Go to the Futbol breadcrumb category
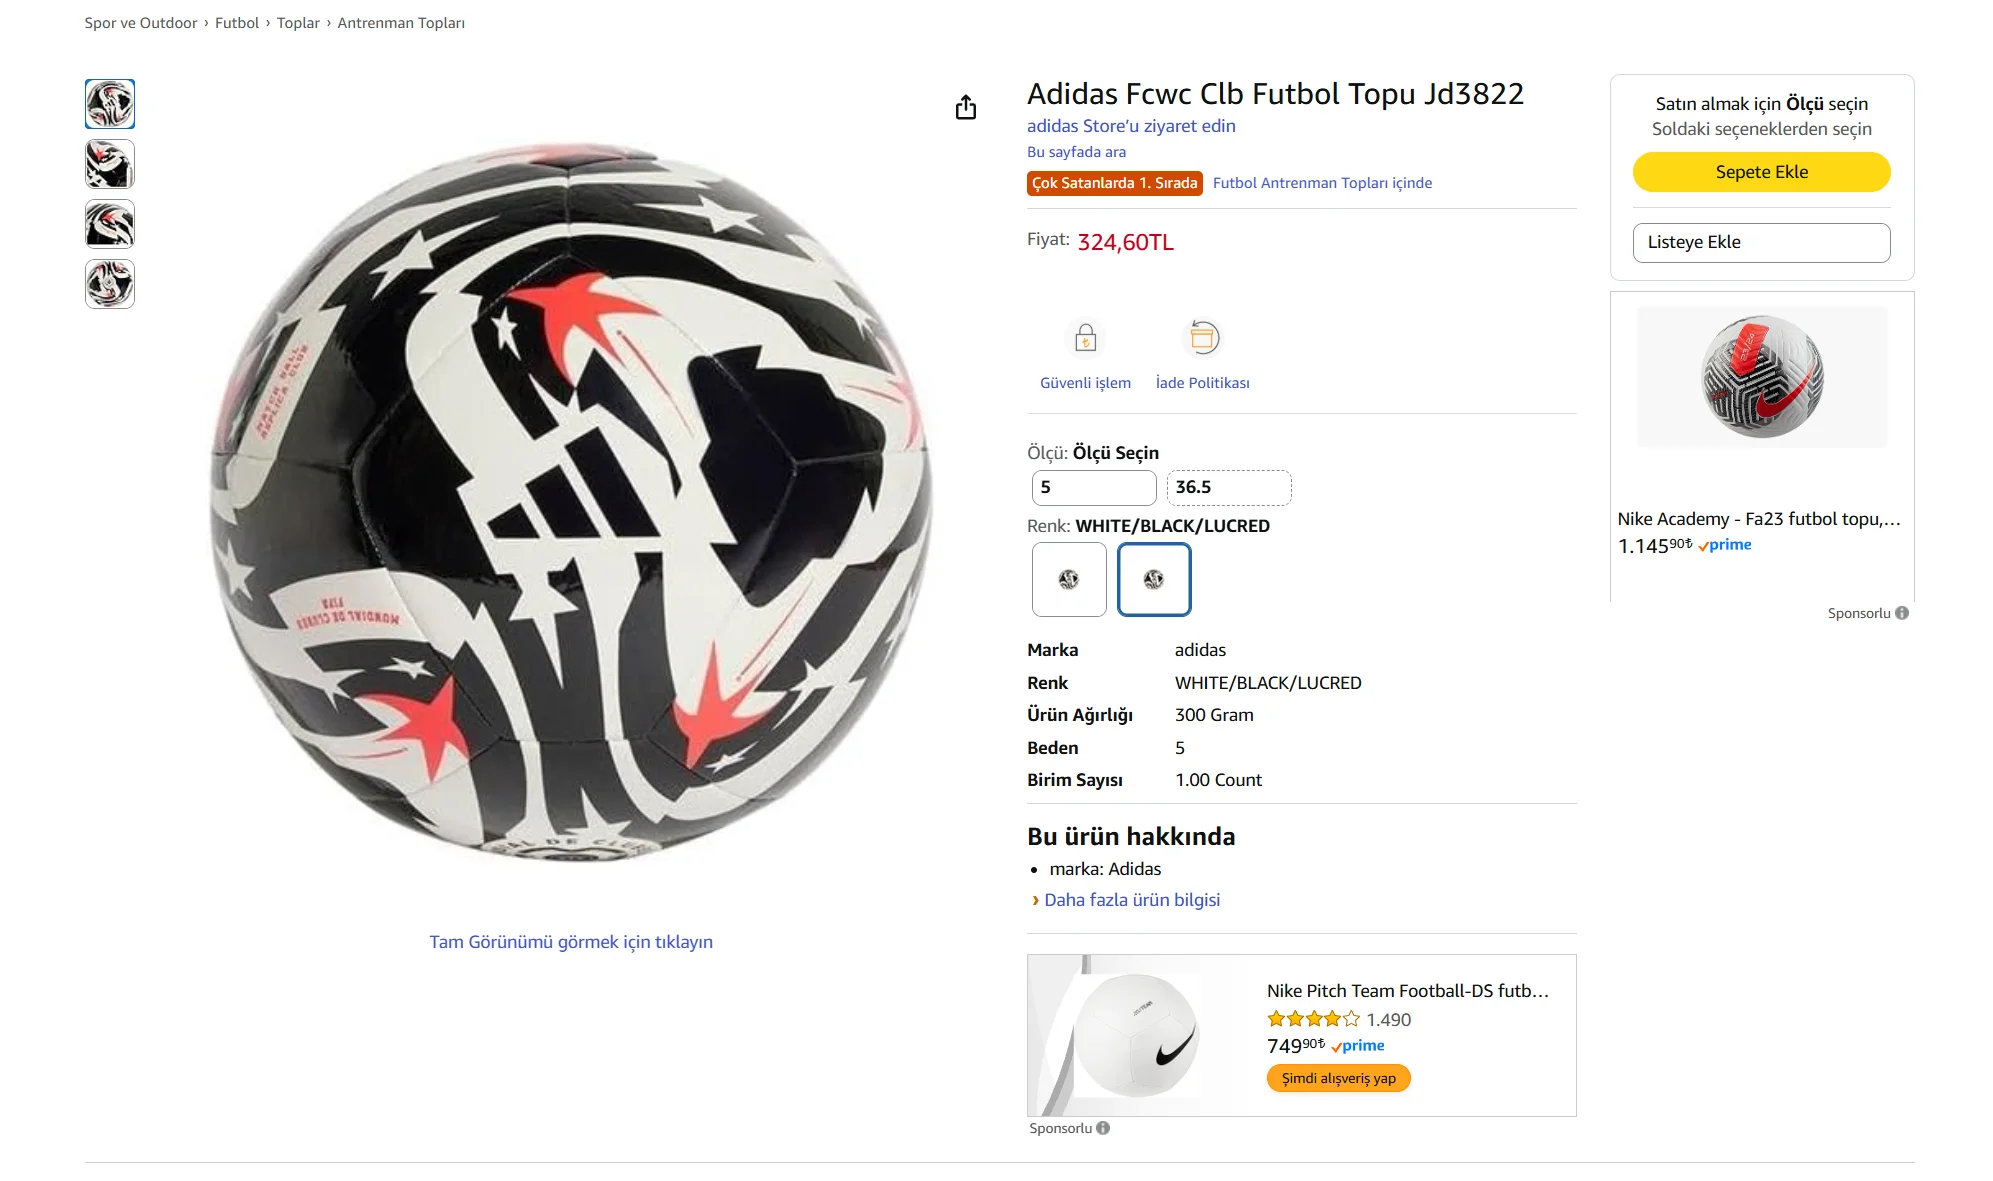This screenshot has height=1181, width=1993. [x=237, y=23]
